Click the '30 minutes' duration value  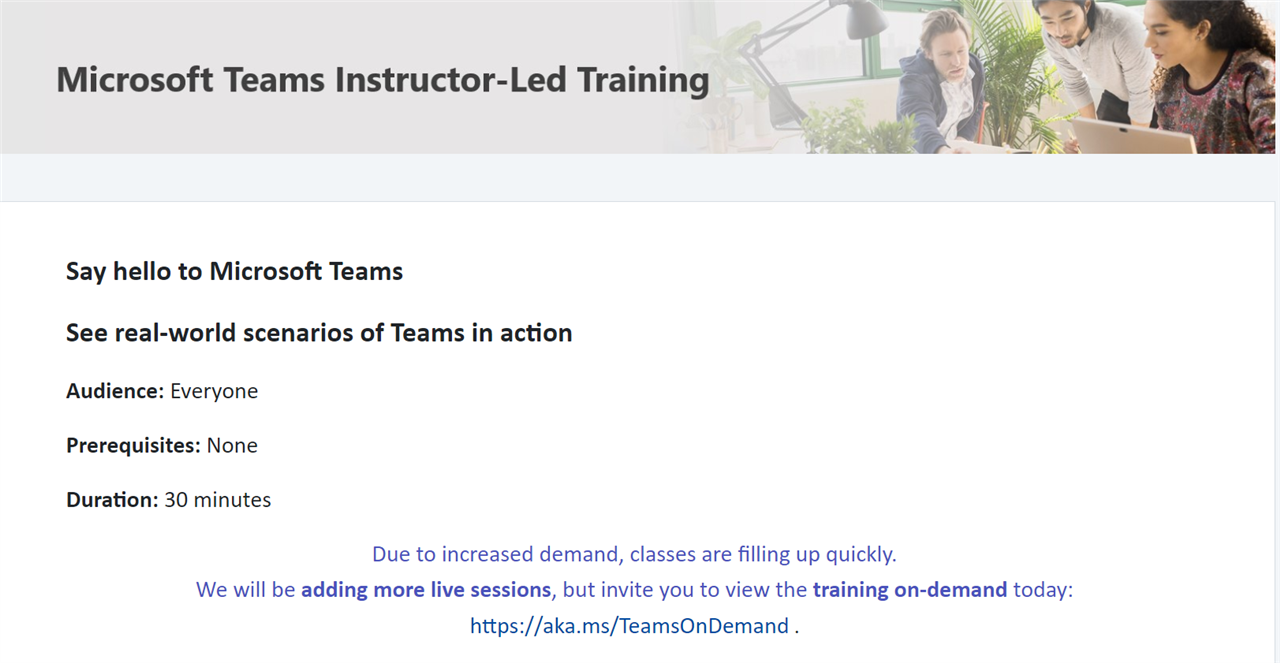[218, 499]
